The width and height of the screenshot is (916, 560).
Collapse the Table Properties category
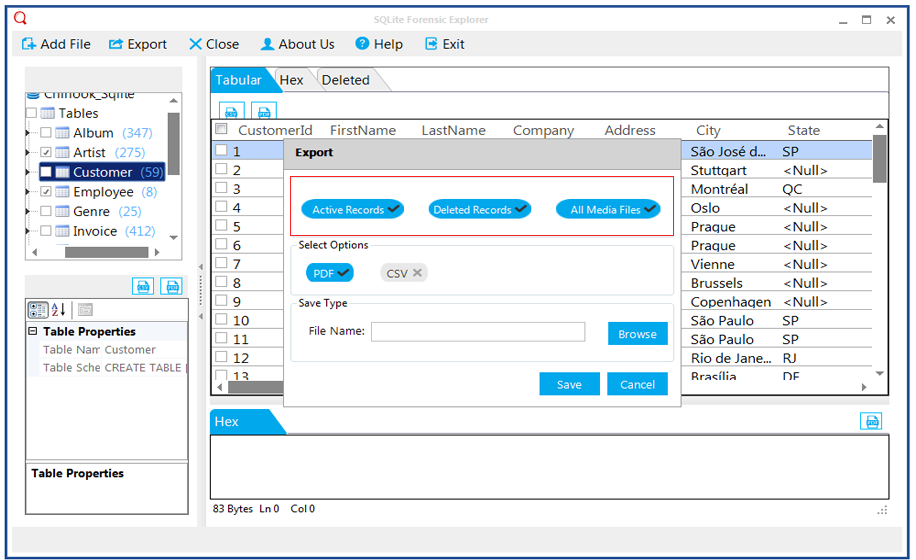(33, 331)
